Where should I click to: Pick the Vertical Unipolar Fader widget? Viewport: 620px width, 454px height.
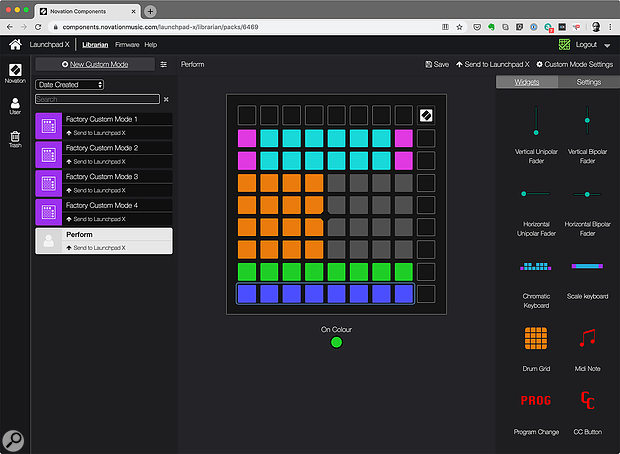tap(536, 135)
